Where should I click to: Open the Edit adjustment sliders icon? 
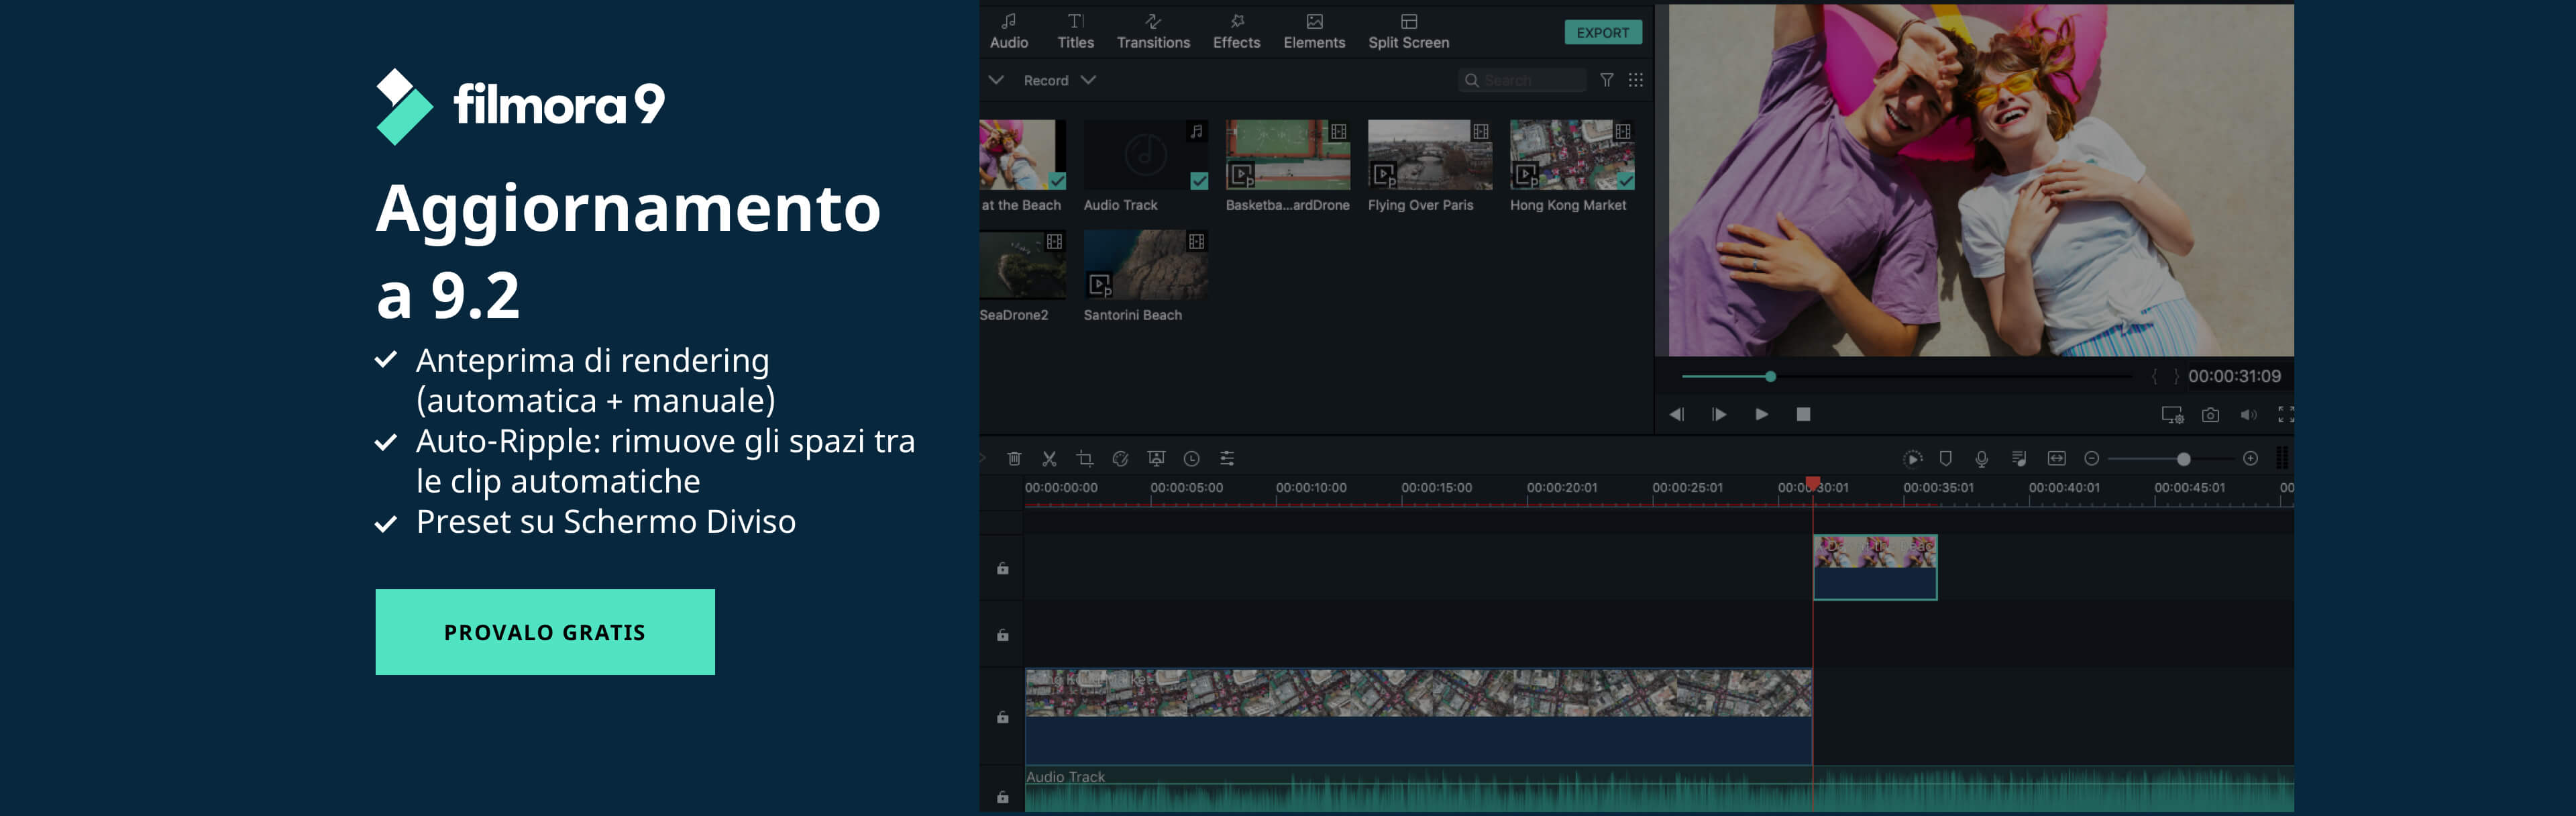click(x=1227, y=458)
